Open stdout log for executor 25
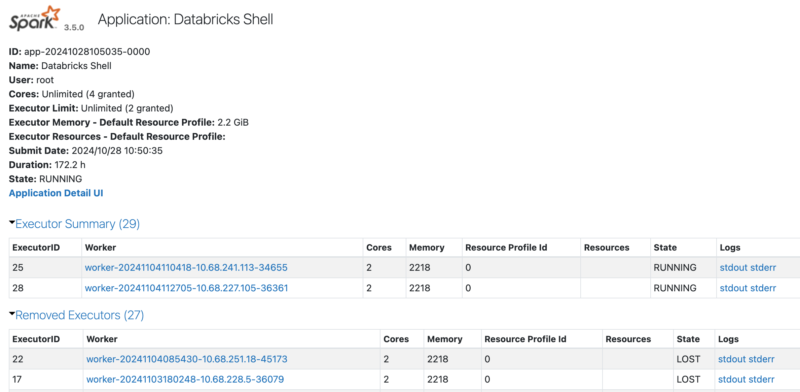Screen dimensions: 800x392 click(x=733, y=267)
